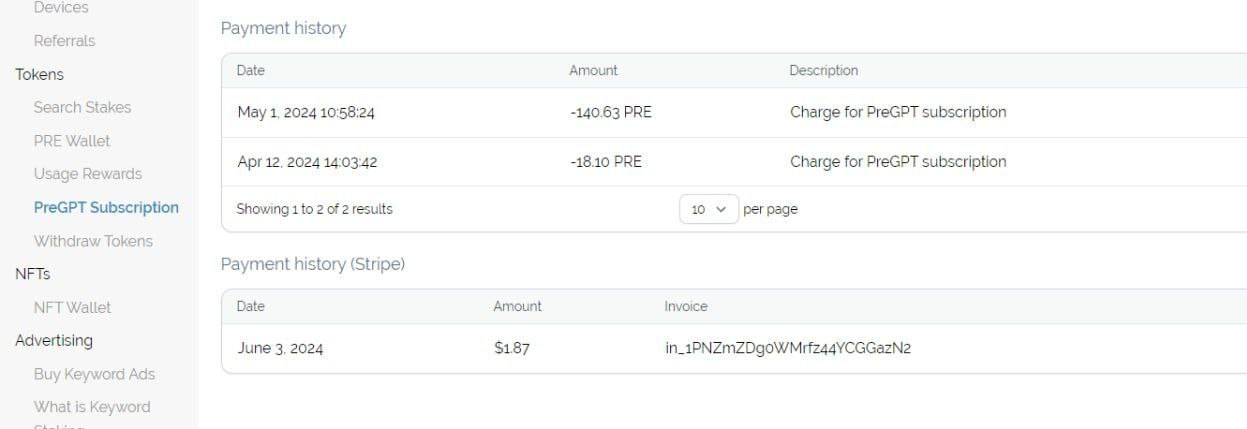
Task: Click the Invoice column header in Stripe table
Action: tap(685, 307)
